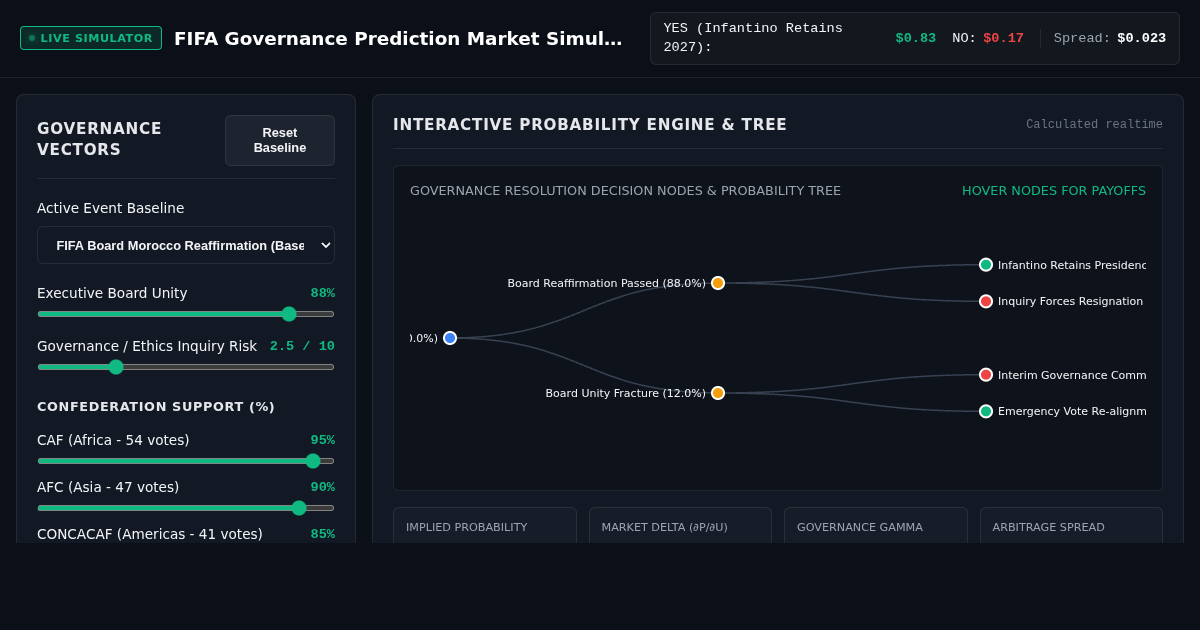Click the CAF support value 95%
This screenshot has height=630, width=1200.
[x=322, y=440]
